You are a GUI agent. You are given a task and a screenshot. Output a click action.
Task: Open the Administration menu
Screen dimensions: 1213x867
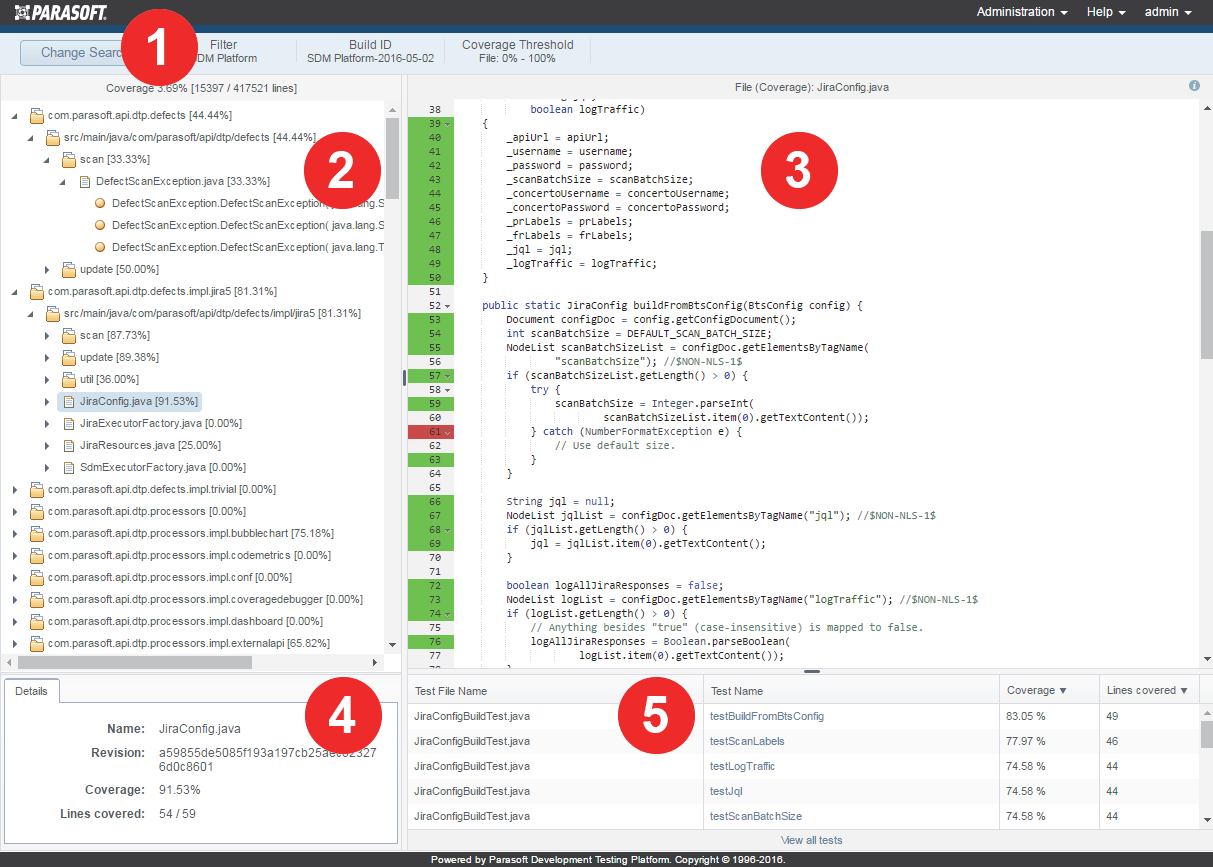pyautogui.click(x=1022, y=12)
